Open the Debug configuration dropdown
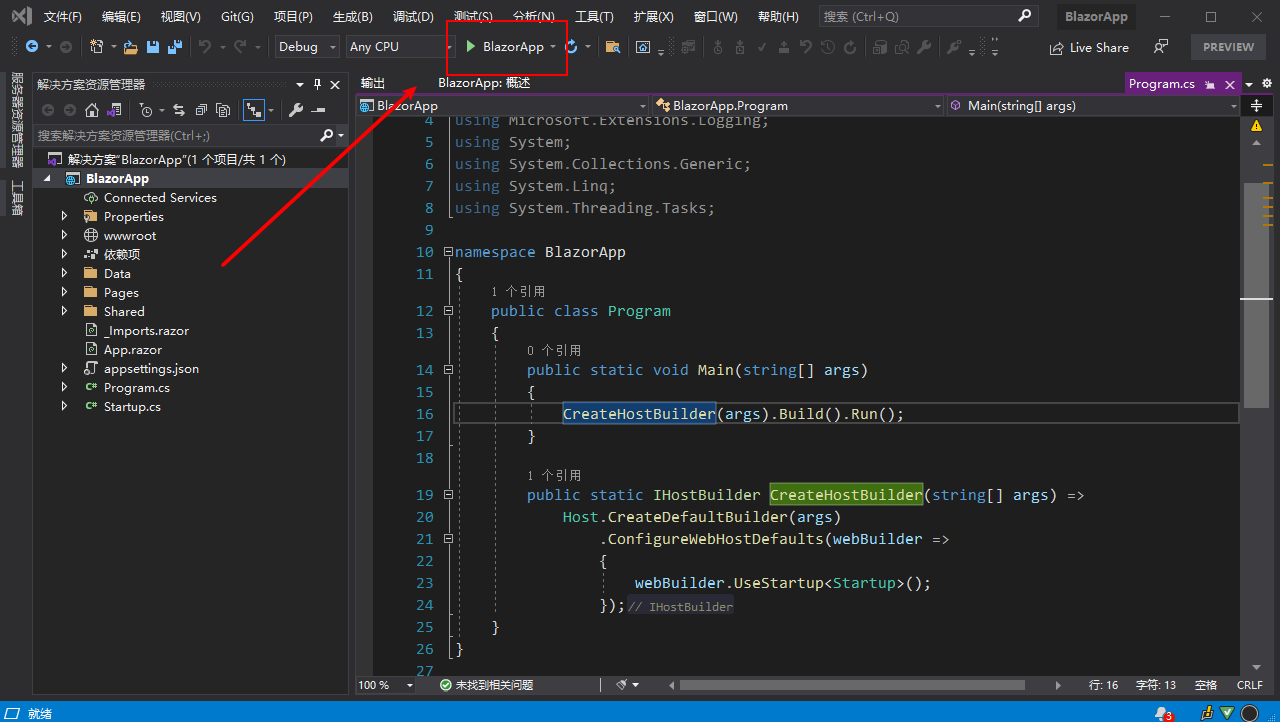The image size is (1280, 722). coord(307,47)
